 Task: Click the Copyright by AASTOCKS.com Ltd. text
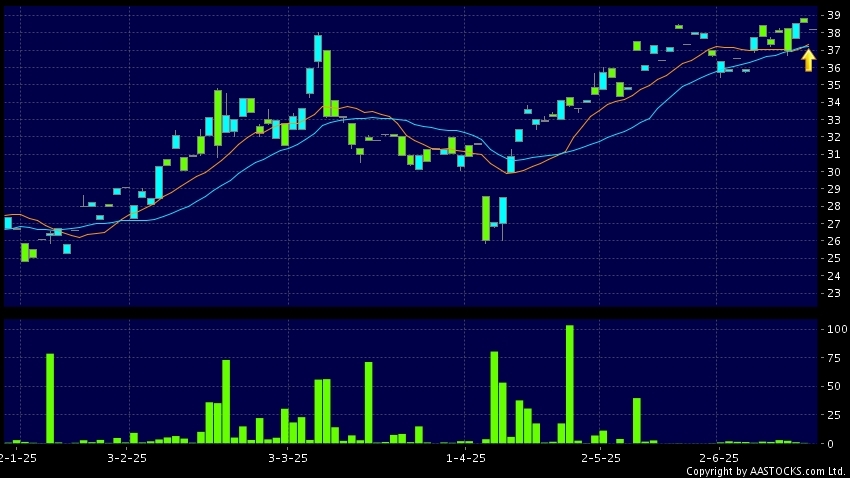[x=765, y=471]
